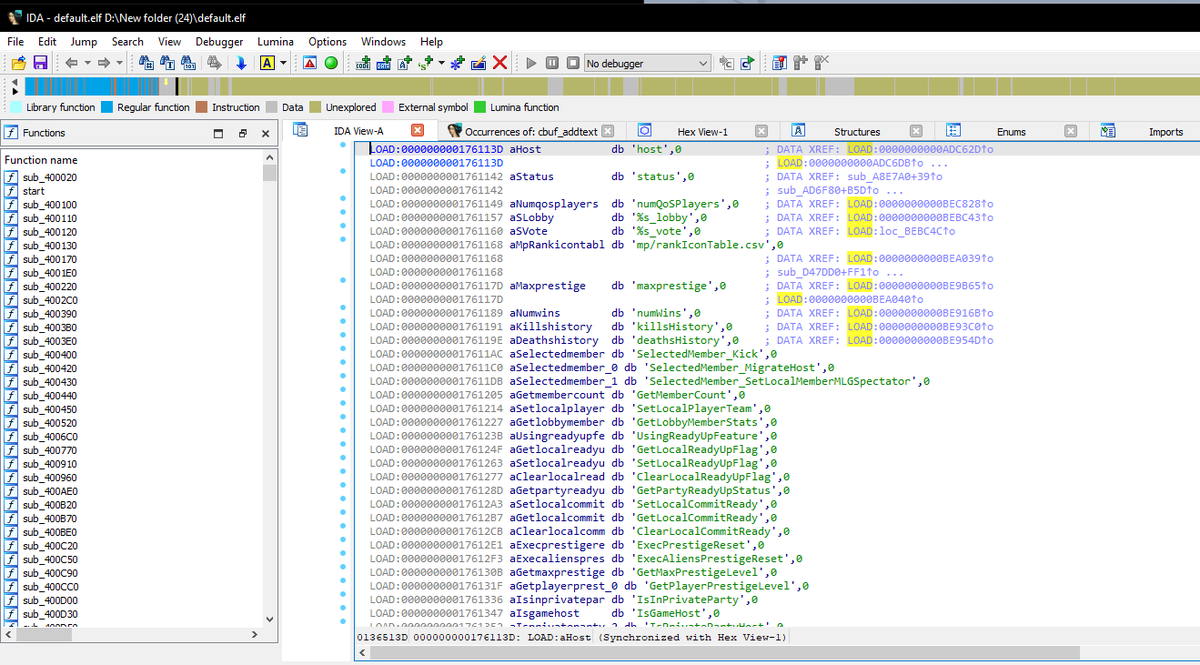Switch to the IDA View-A tab
1200x665 pixels.
pos(358,131)
